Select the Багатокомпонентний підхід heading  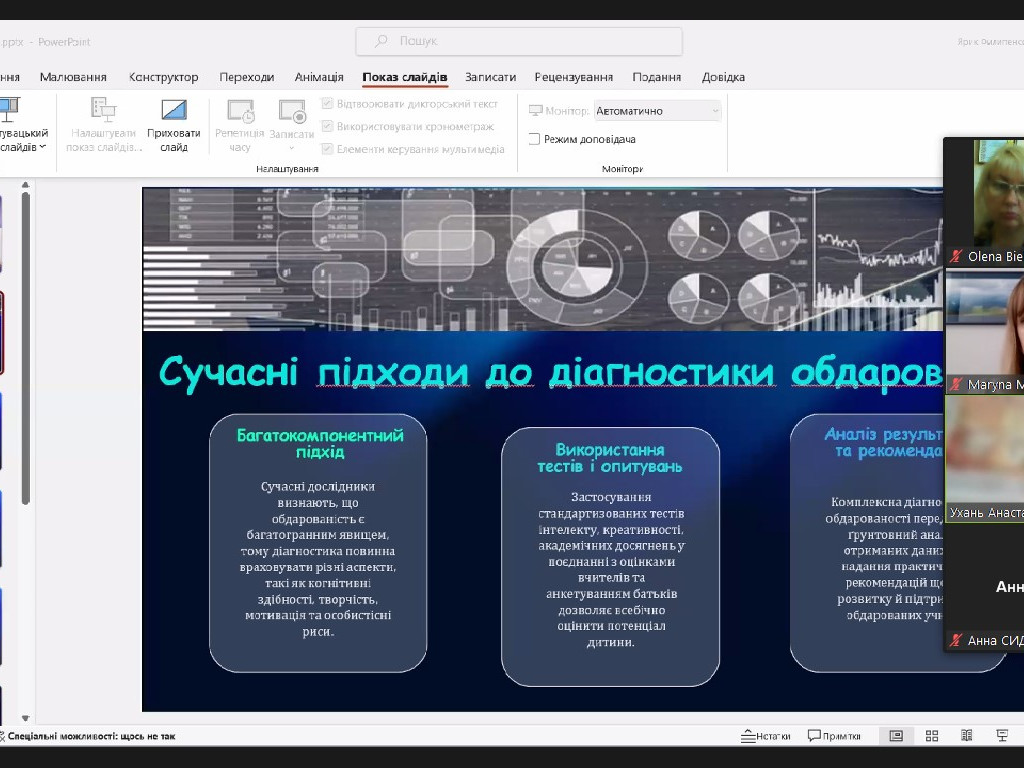[x=320, y=443]
